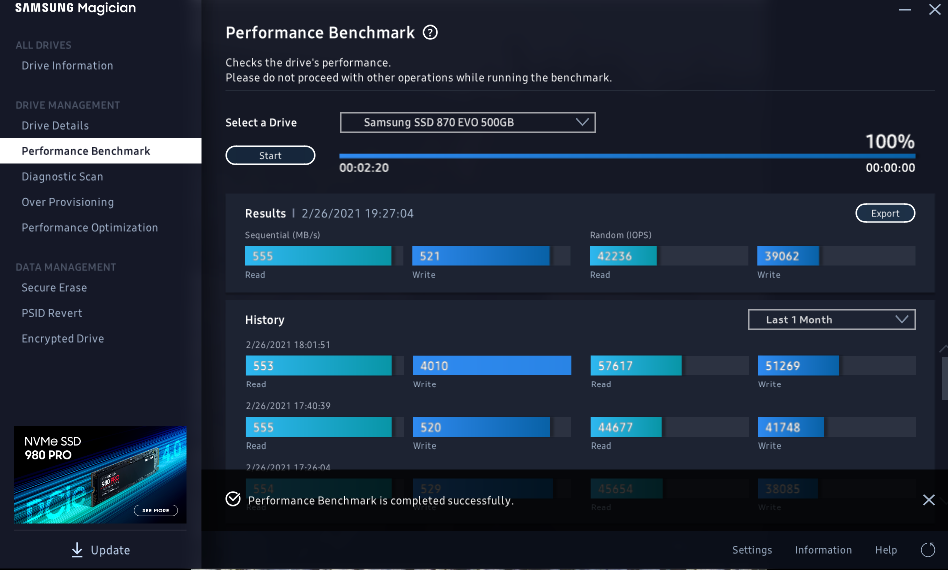Start the performance benchmark

(x=270, y=156)
